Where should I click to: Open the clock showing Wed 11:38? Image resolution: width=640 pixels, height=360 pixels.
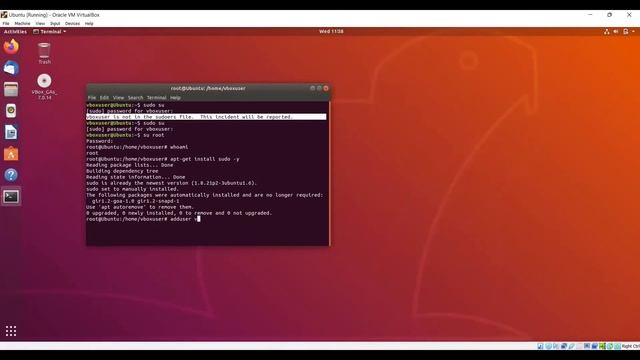(x=331, y=31)
